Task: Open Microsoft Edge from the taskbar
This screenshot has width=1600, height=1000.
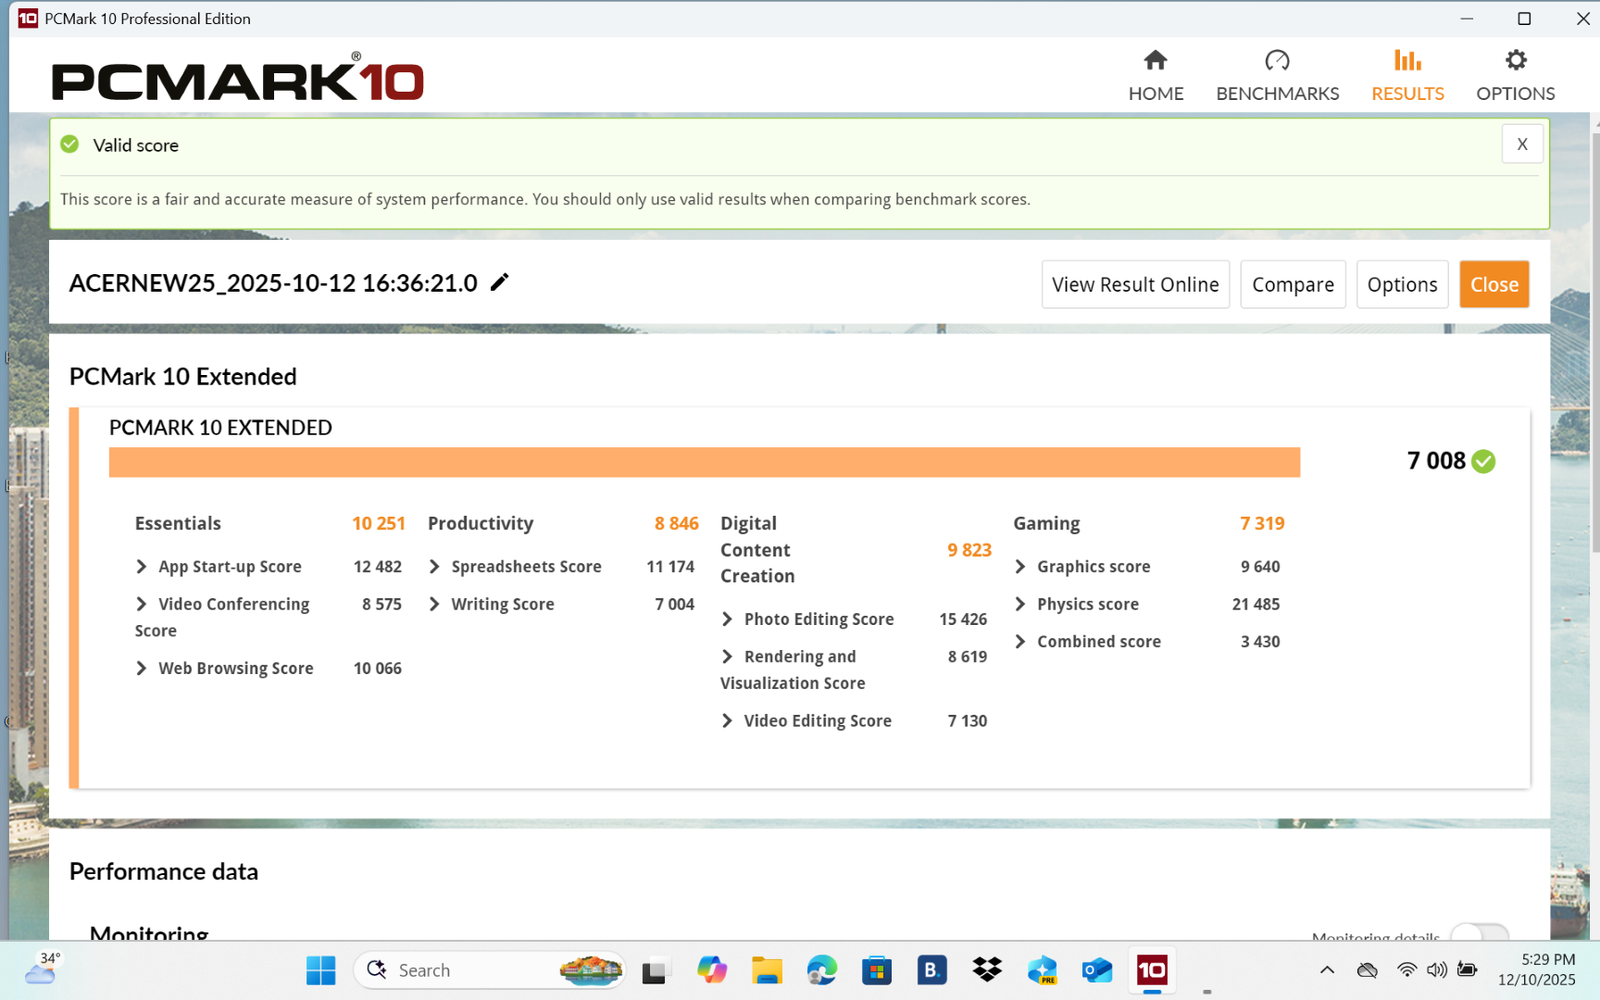Action: coord(822,970)
